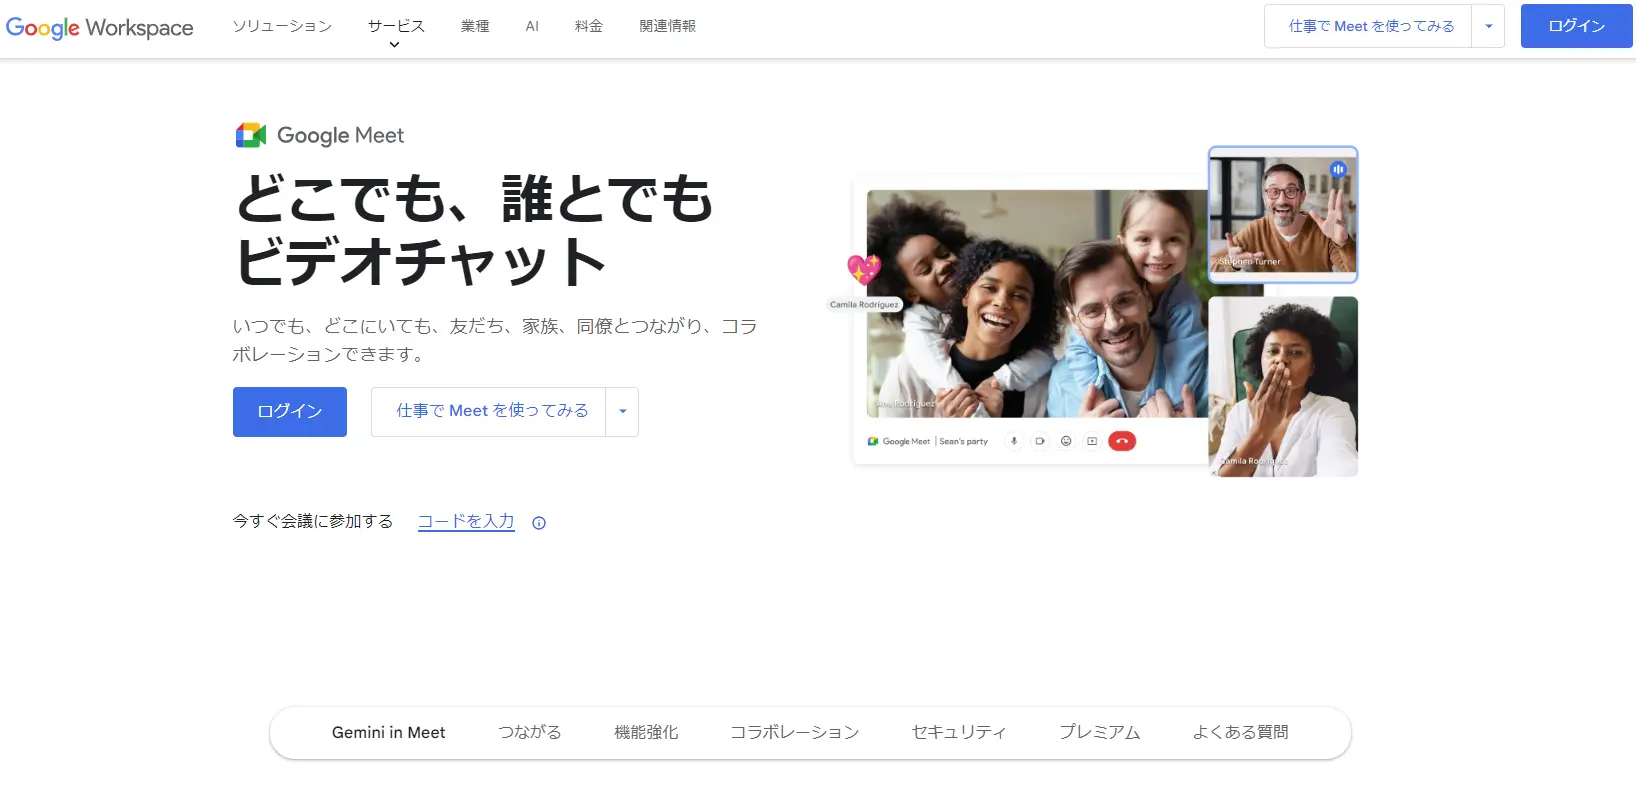Open the AI menu item

(x=532, y=26)
